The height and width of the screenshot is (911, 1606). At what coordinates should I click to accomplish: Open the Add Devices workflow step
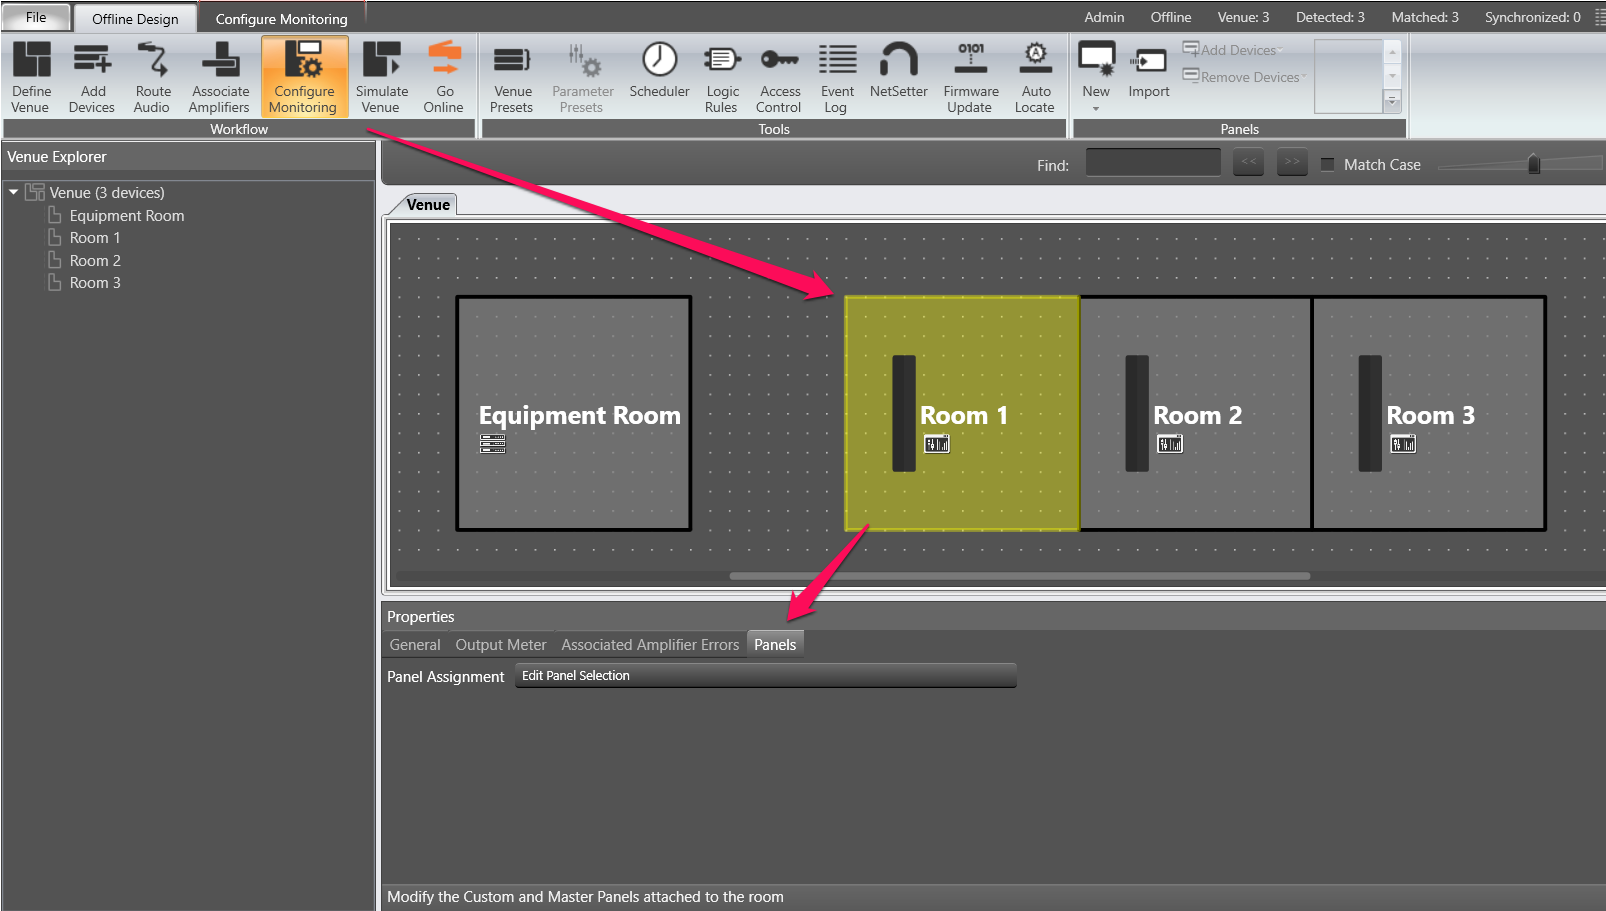point(92,77)
